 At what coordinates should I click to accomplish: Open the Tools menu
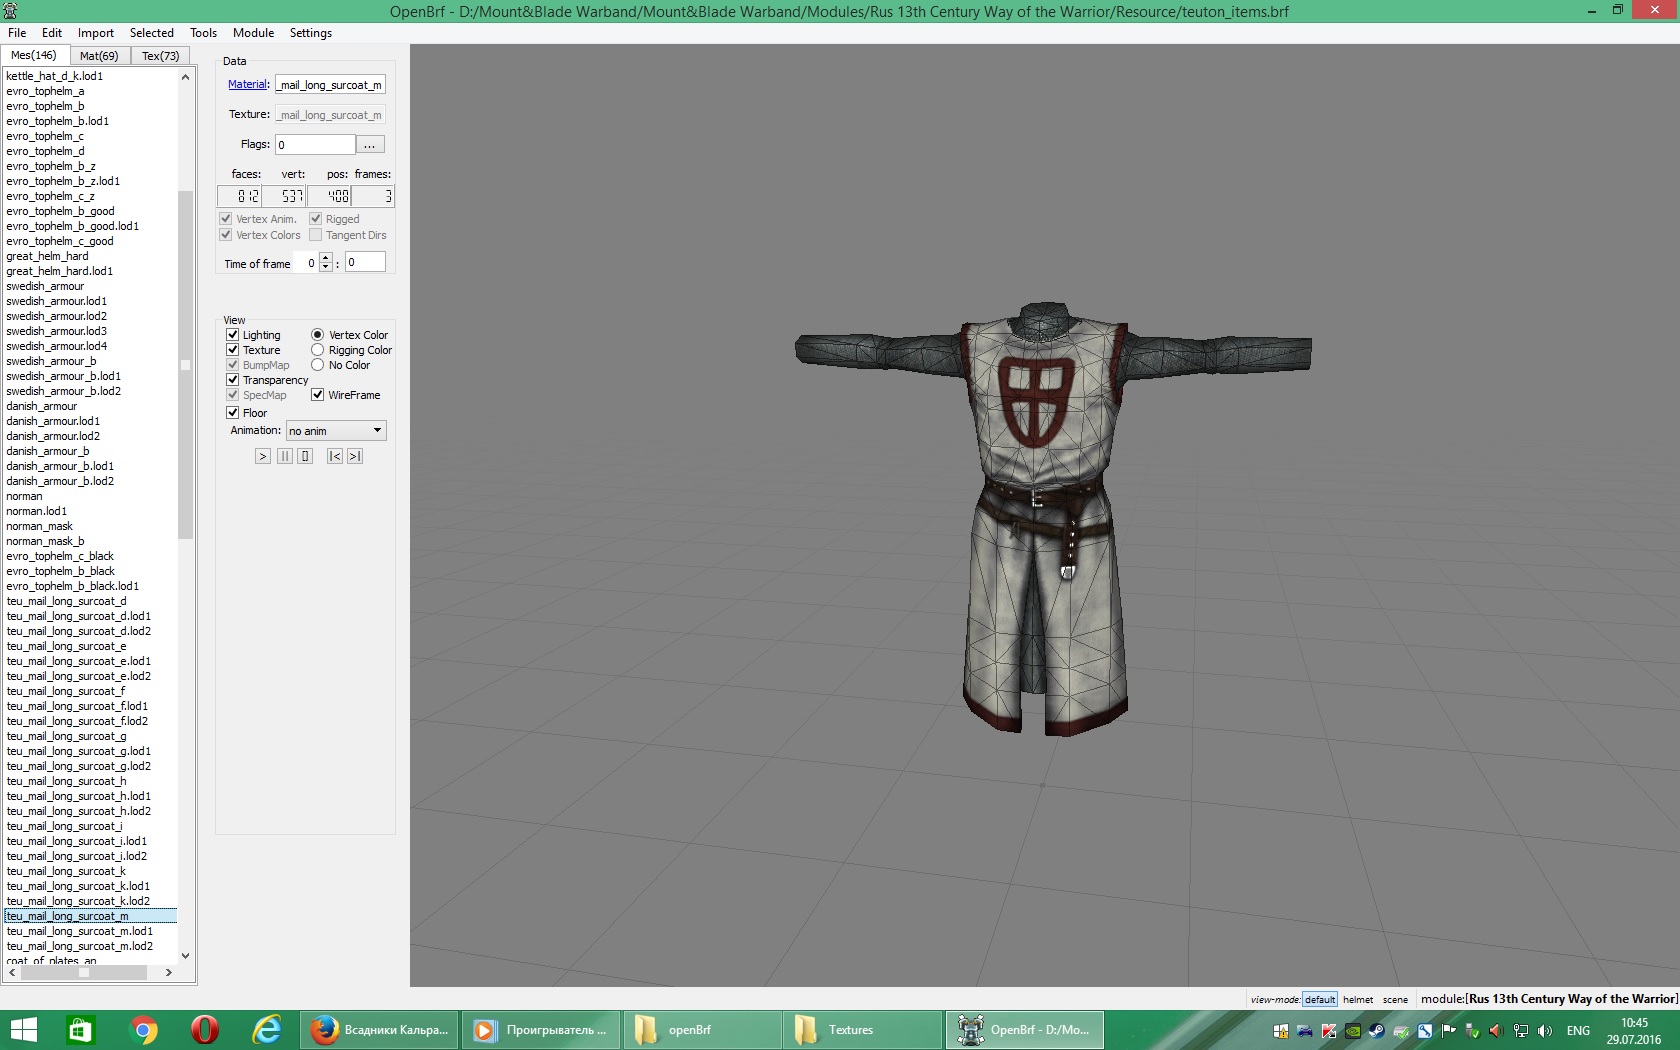pyautogui.click(x=204, y=33)
